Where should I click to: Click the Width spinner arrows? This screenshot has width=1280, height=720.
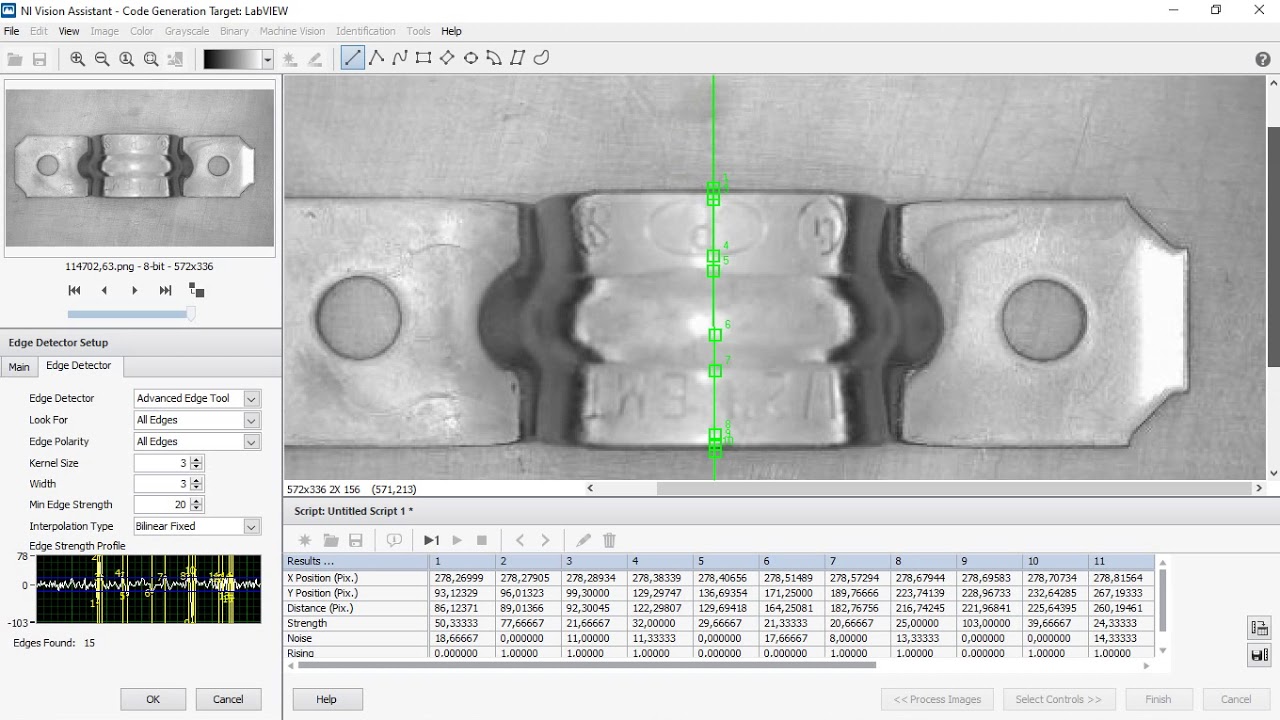tap(196, 484)
